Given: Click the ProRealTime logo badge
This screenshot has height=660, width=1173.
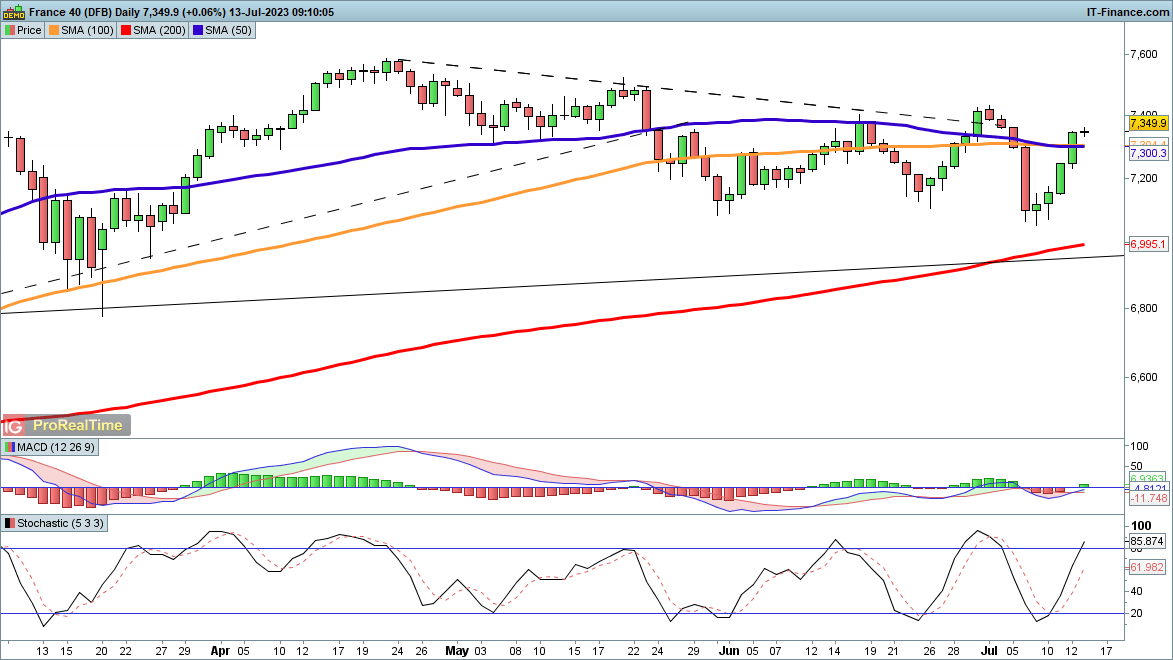Looking at the screenshot, I should coord(66,425).
